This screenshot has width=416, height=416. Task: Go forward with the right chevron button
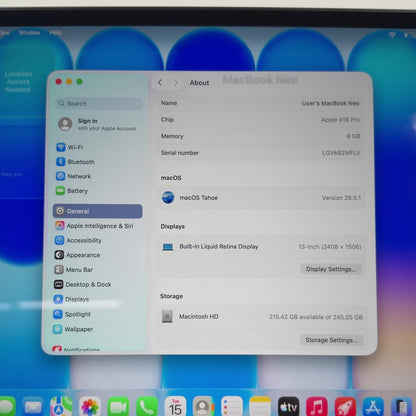pos(176,82)
